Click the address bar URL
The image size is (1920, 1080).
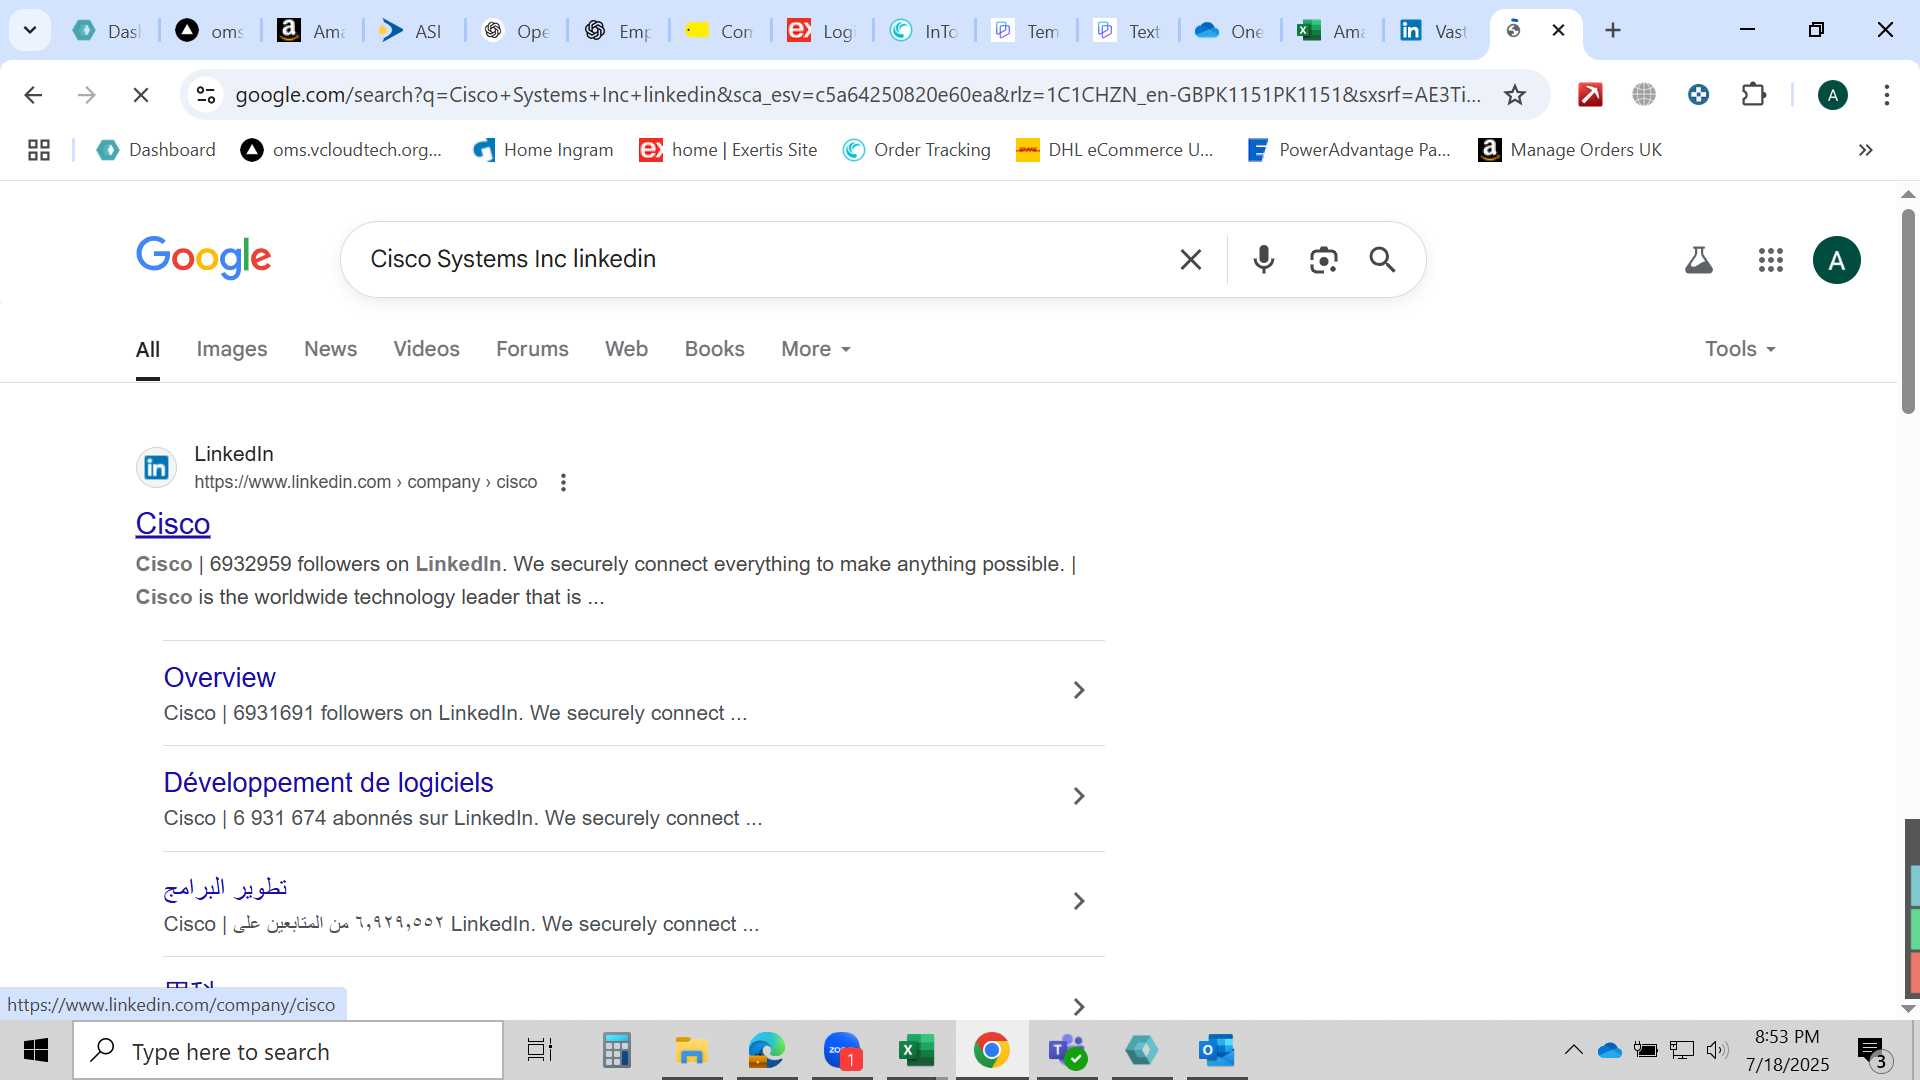click(x=858, y=95)
